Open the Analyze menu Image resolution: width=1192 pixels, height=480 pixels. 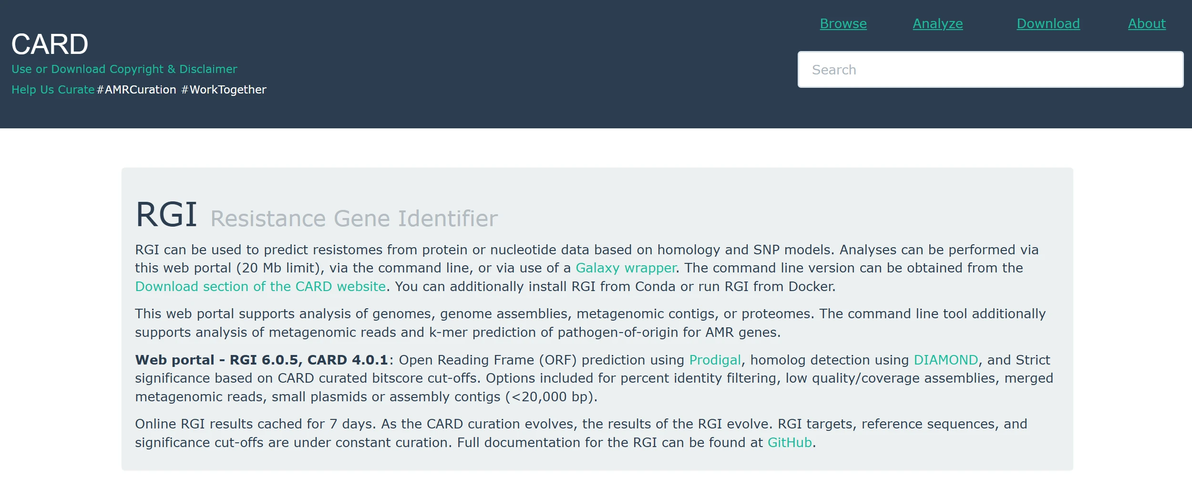coord(937,24)
